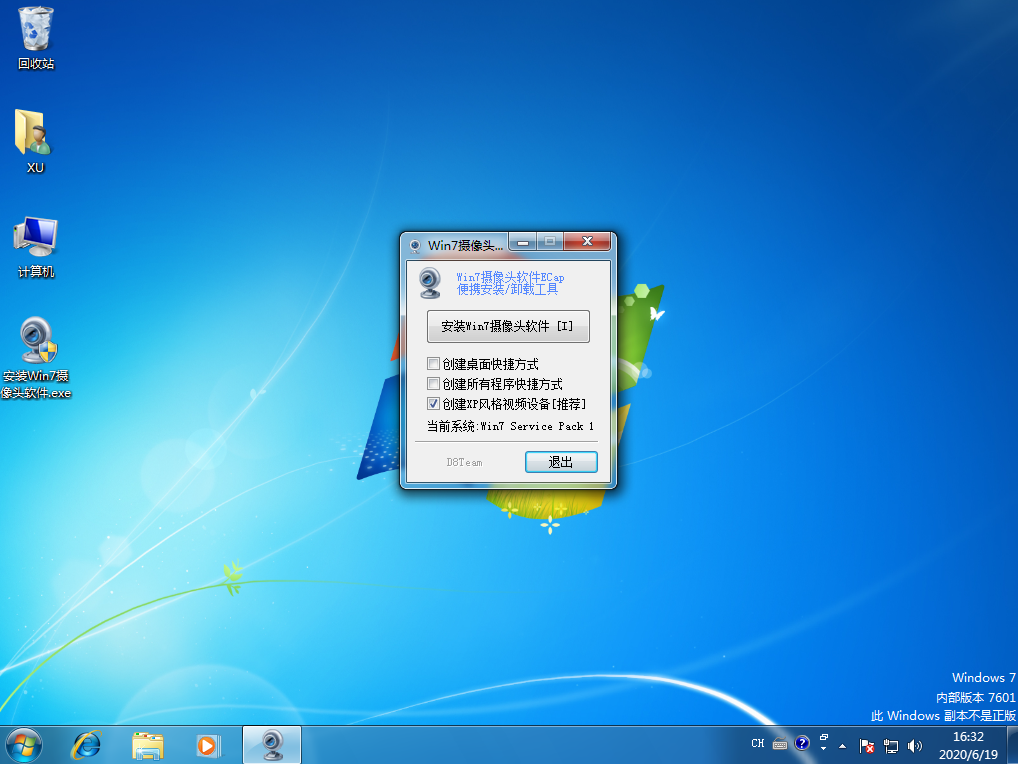
Task: Click the Show desktop button
Action: pos(1012,745)
